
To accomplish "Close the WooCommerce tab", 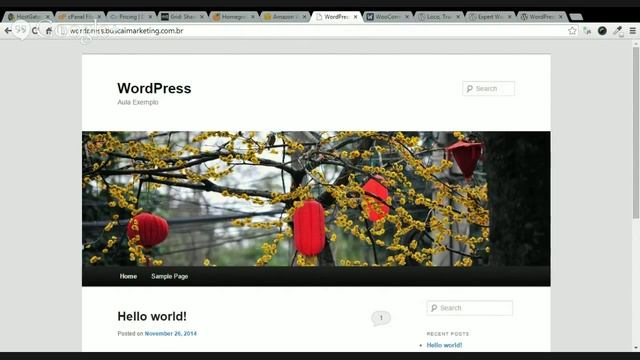I will (x=407, y=17).
